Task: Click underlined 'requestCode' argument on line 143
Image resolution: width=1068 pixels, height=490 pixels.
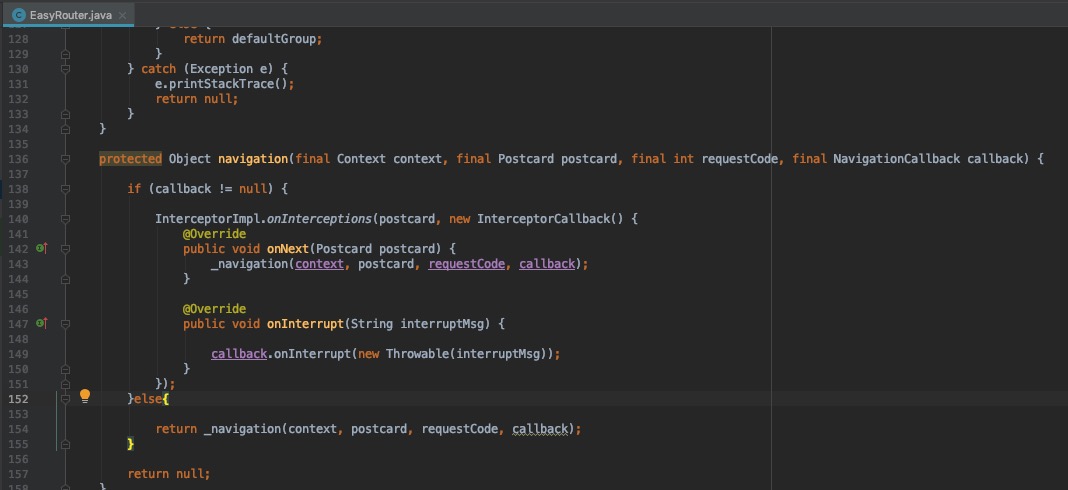Action: click(x=467, y=264)
